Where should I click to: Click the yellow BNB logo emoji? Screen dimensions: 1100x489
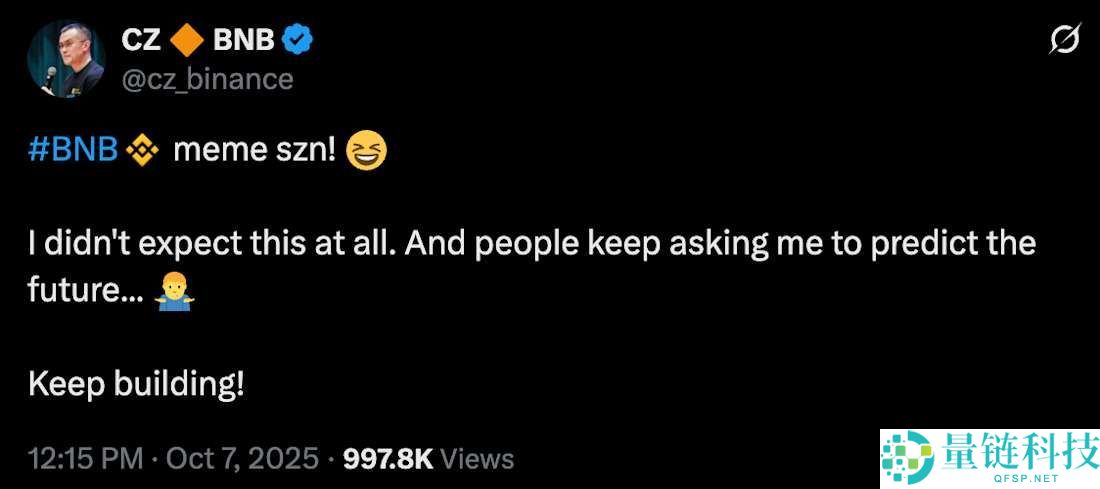tap(144, 151)
